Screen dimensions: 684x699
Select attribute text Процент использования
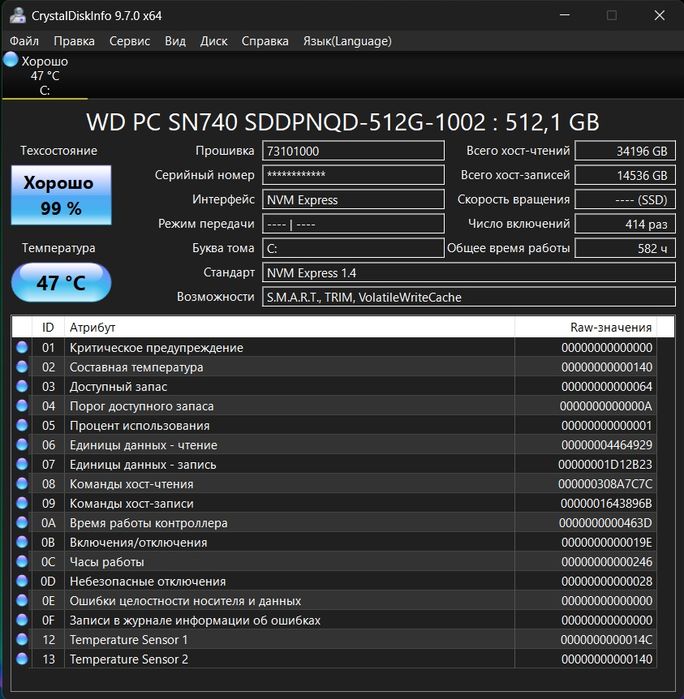click(140, 426)
